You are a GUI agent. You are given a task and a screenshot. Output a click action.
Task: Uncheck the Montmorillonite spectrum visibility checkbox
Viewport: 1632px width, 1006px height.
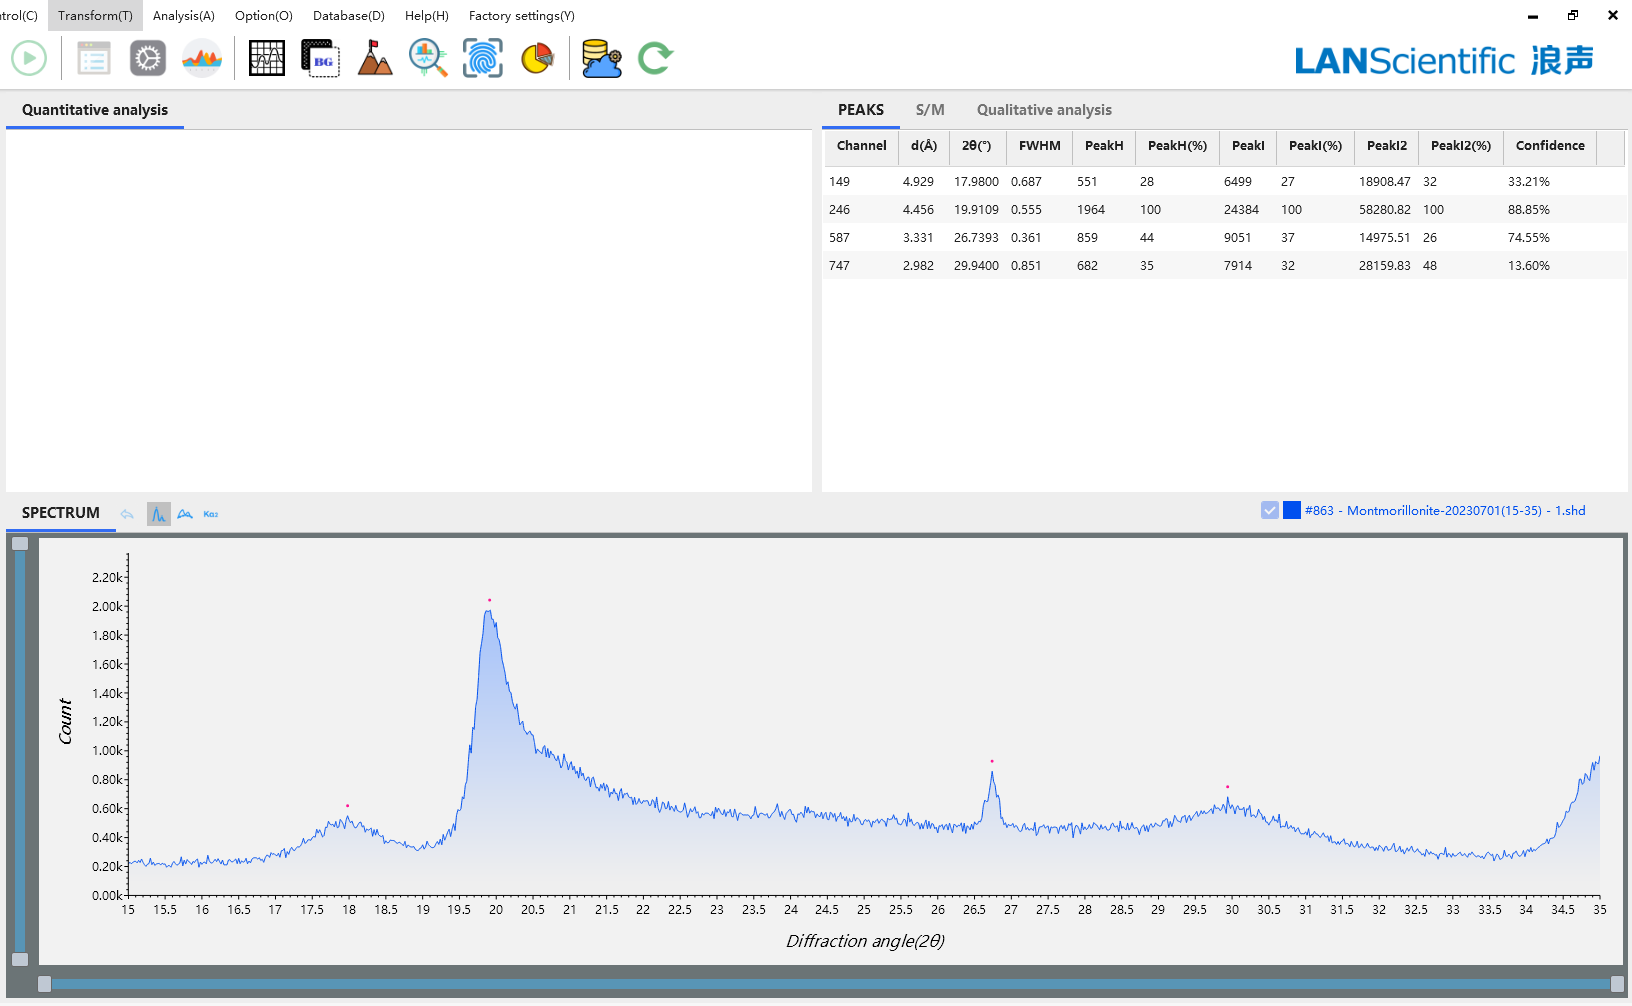1270,510
